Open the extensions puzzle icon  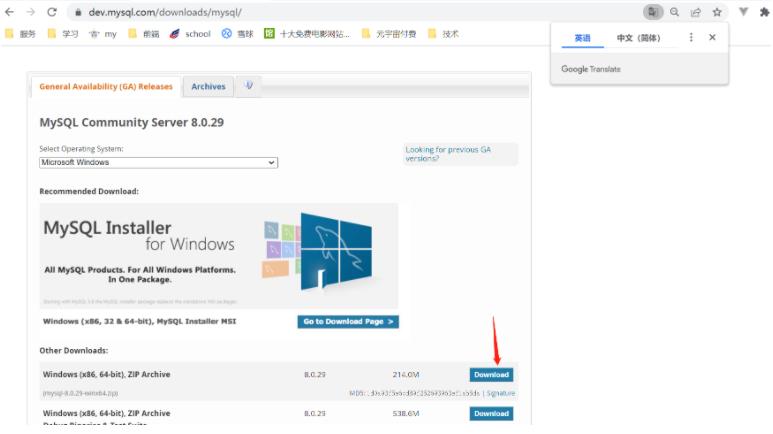(765, 12)
